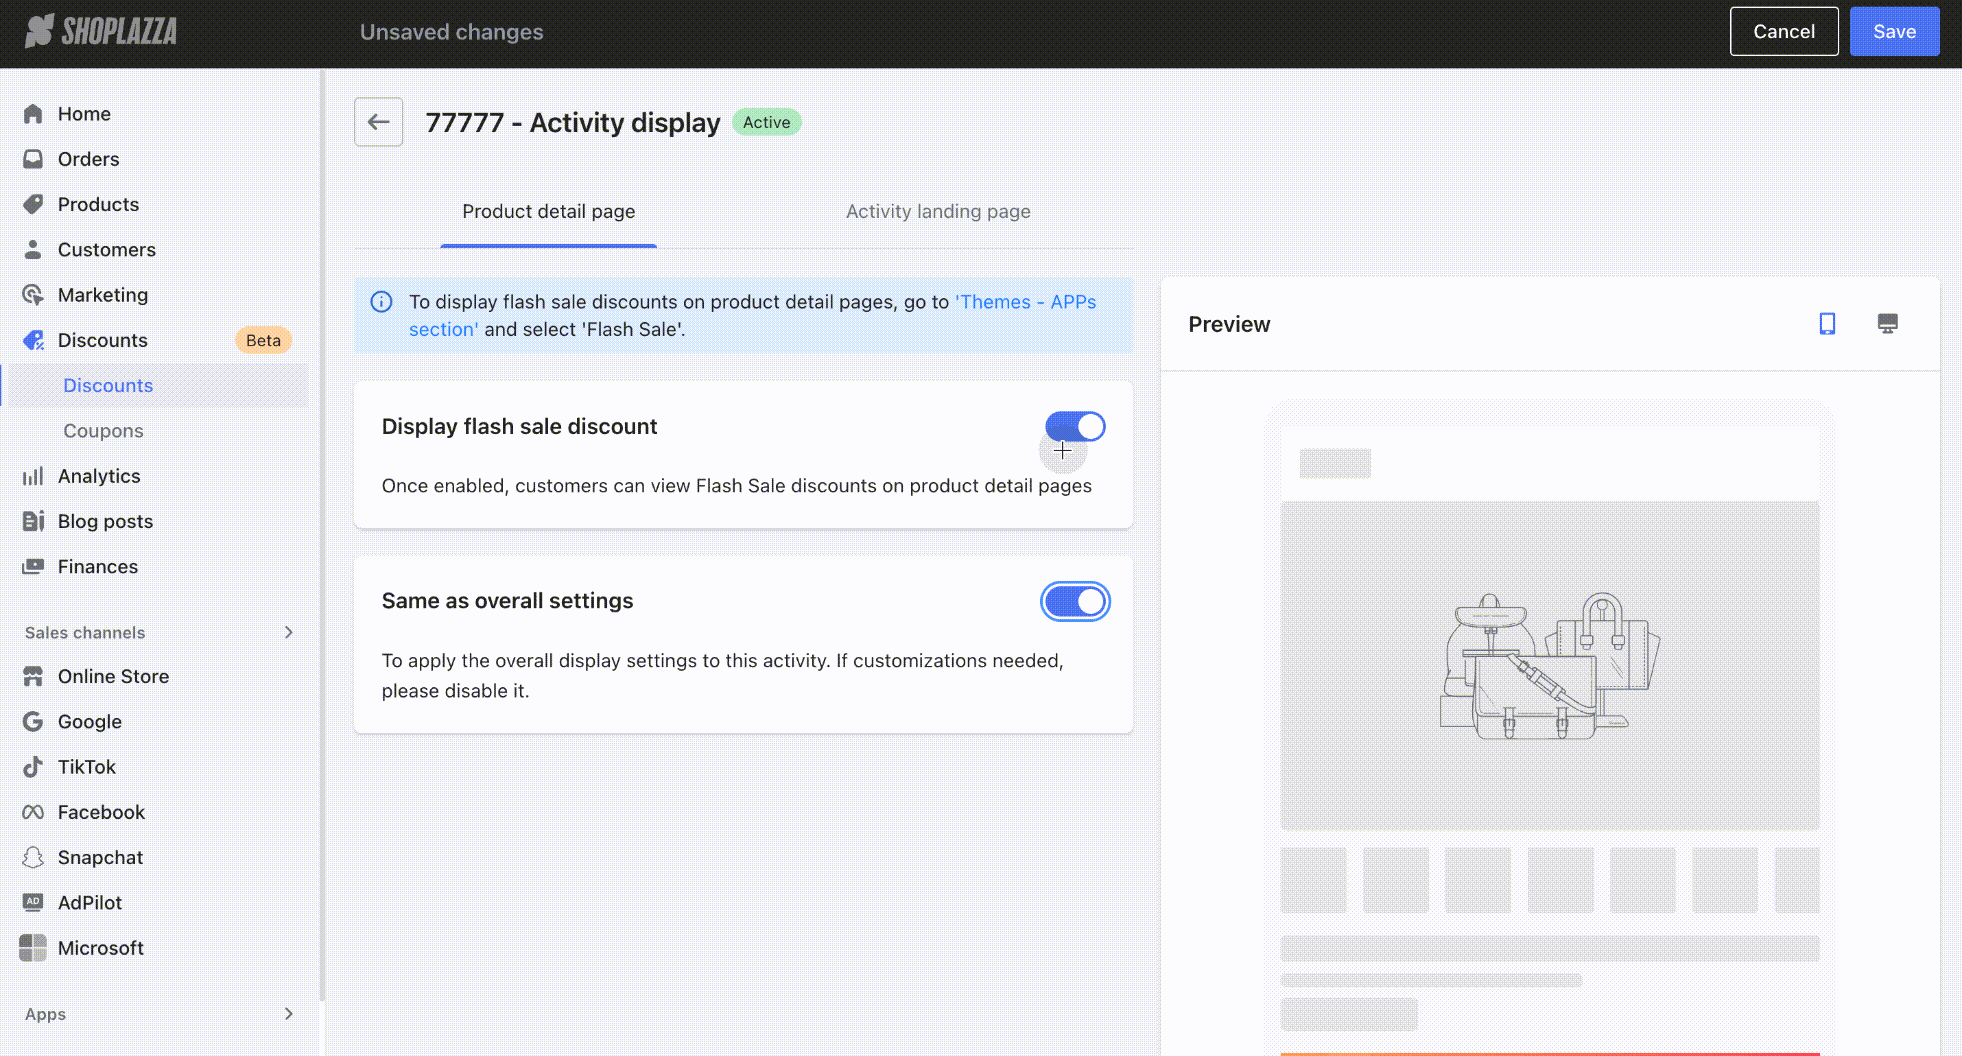Save the unsaved changes
Image resolution: width=1962 pixels, height=1056 pixels.
coord(1894,32)
